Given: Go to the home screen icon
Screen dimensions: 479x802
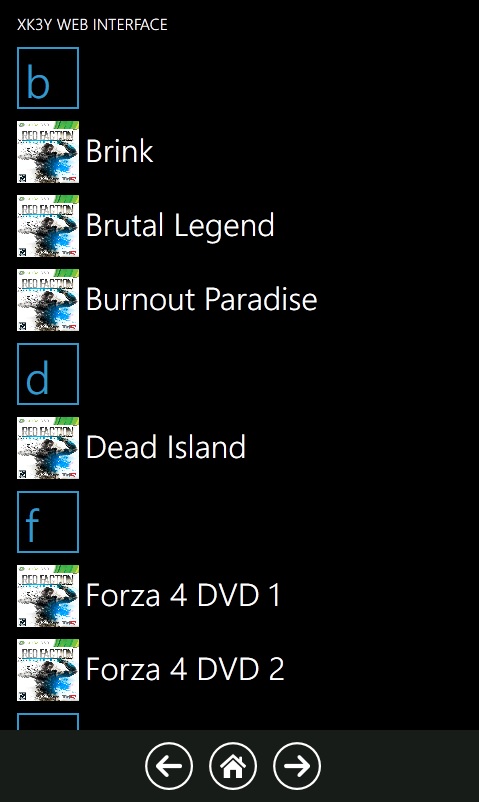Looking at the screenshot, I should pyautogui.click(x=233, y=766).
